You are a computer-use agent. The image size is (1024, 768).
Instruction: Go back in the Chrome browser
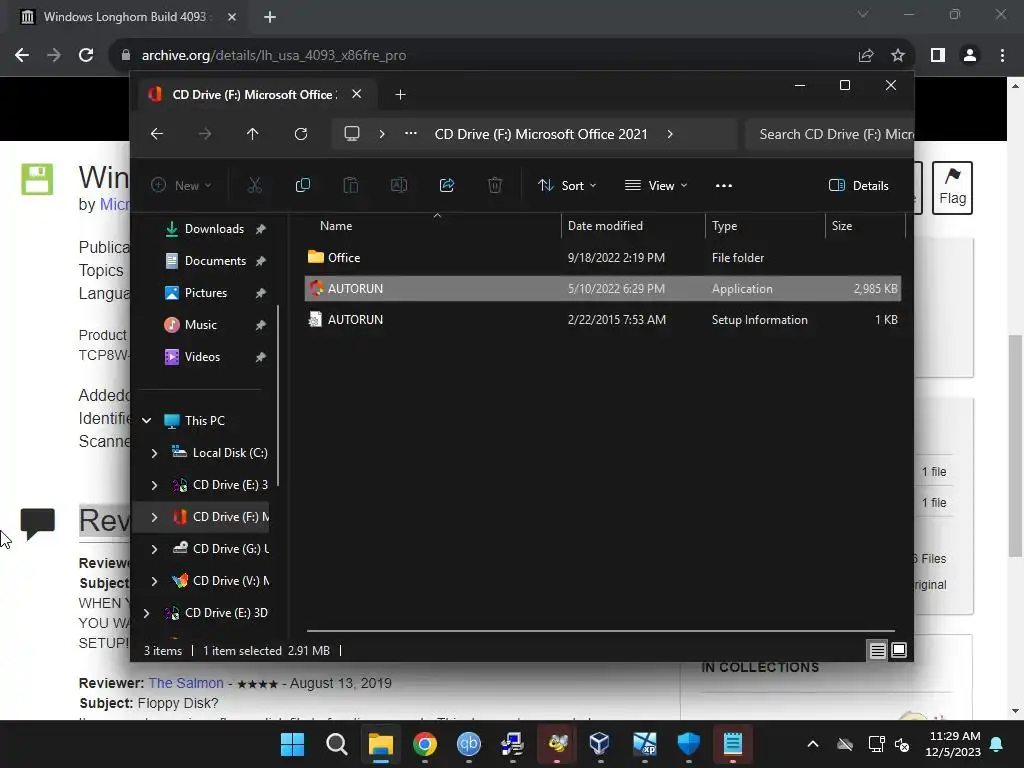pos(22,55)
